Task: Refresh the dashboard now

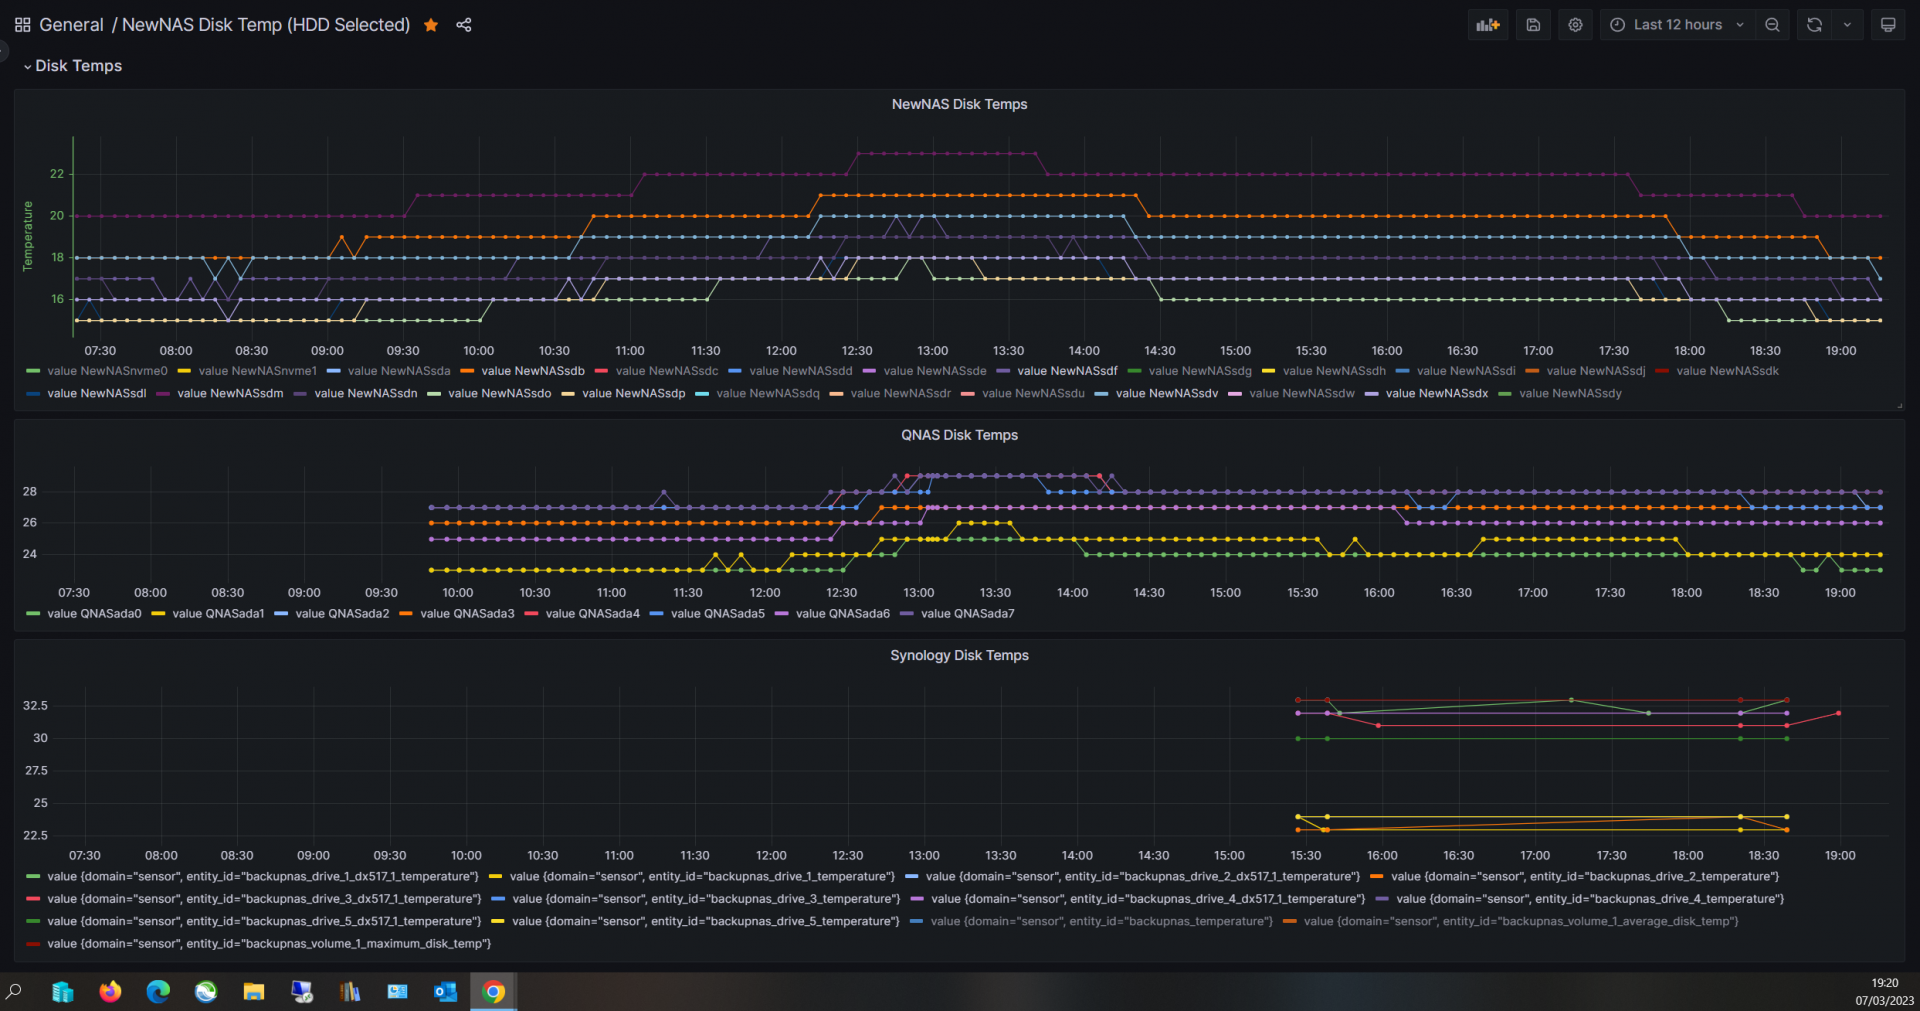Action: click(1814, 25)
